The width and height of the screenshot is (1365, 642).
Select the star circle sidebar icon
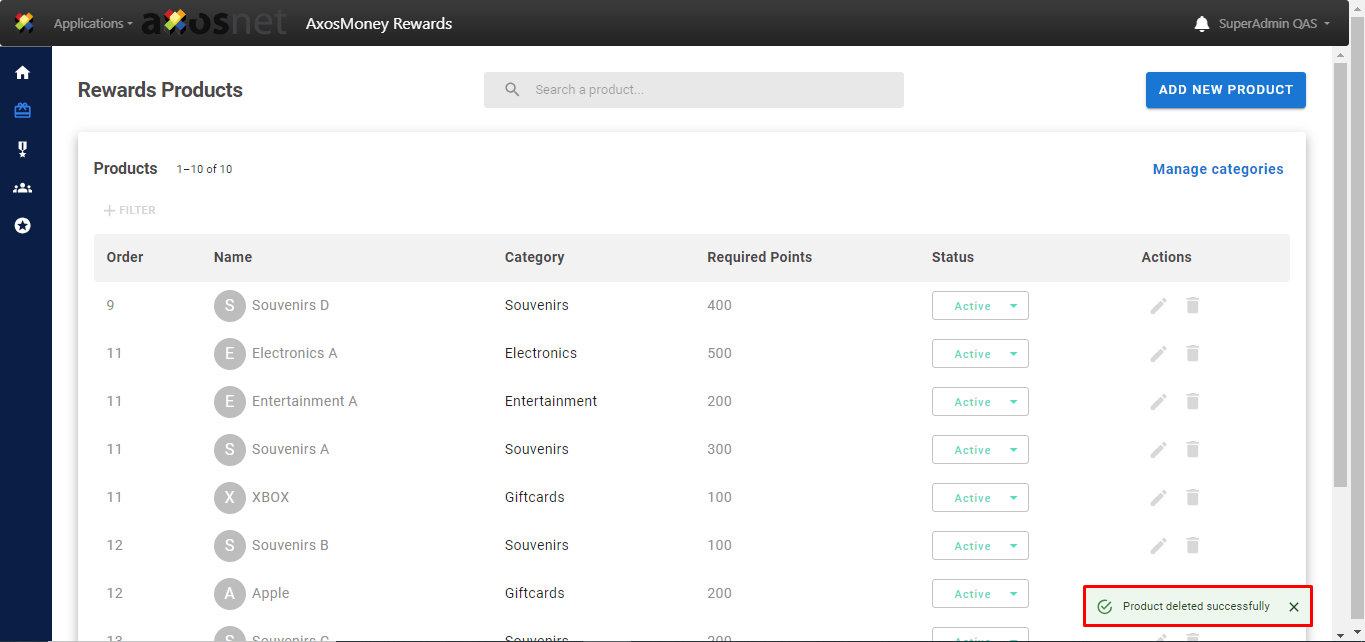[x=22, y=226]
